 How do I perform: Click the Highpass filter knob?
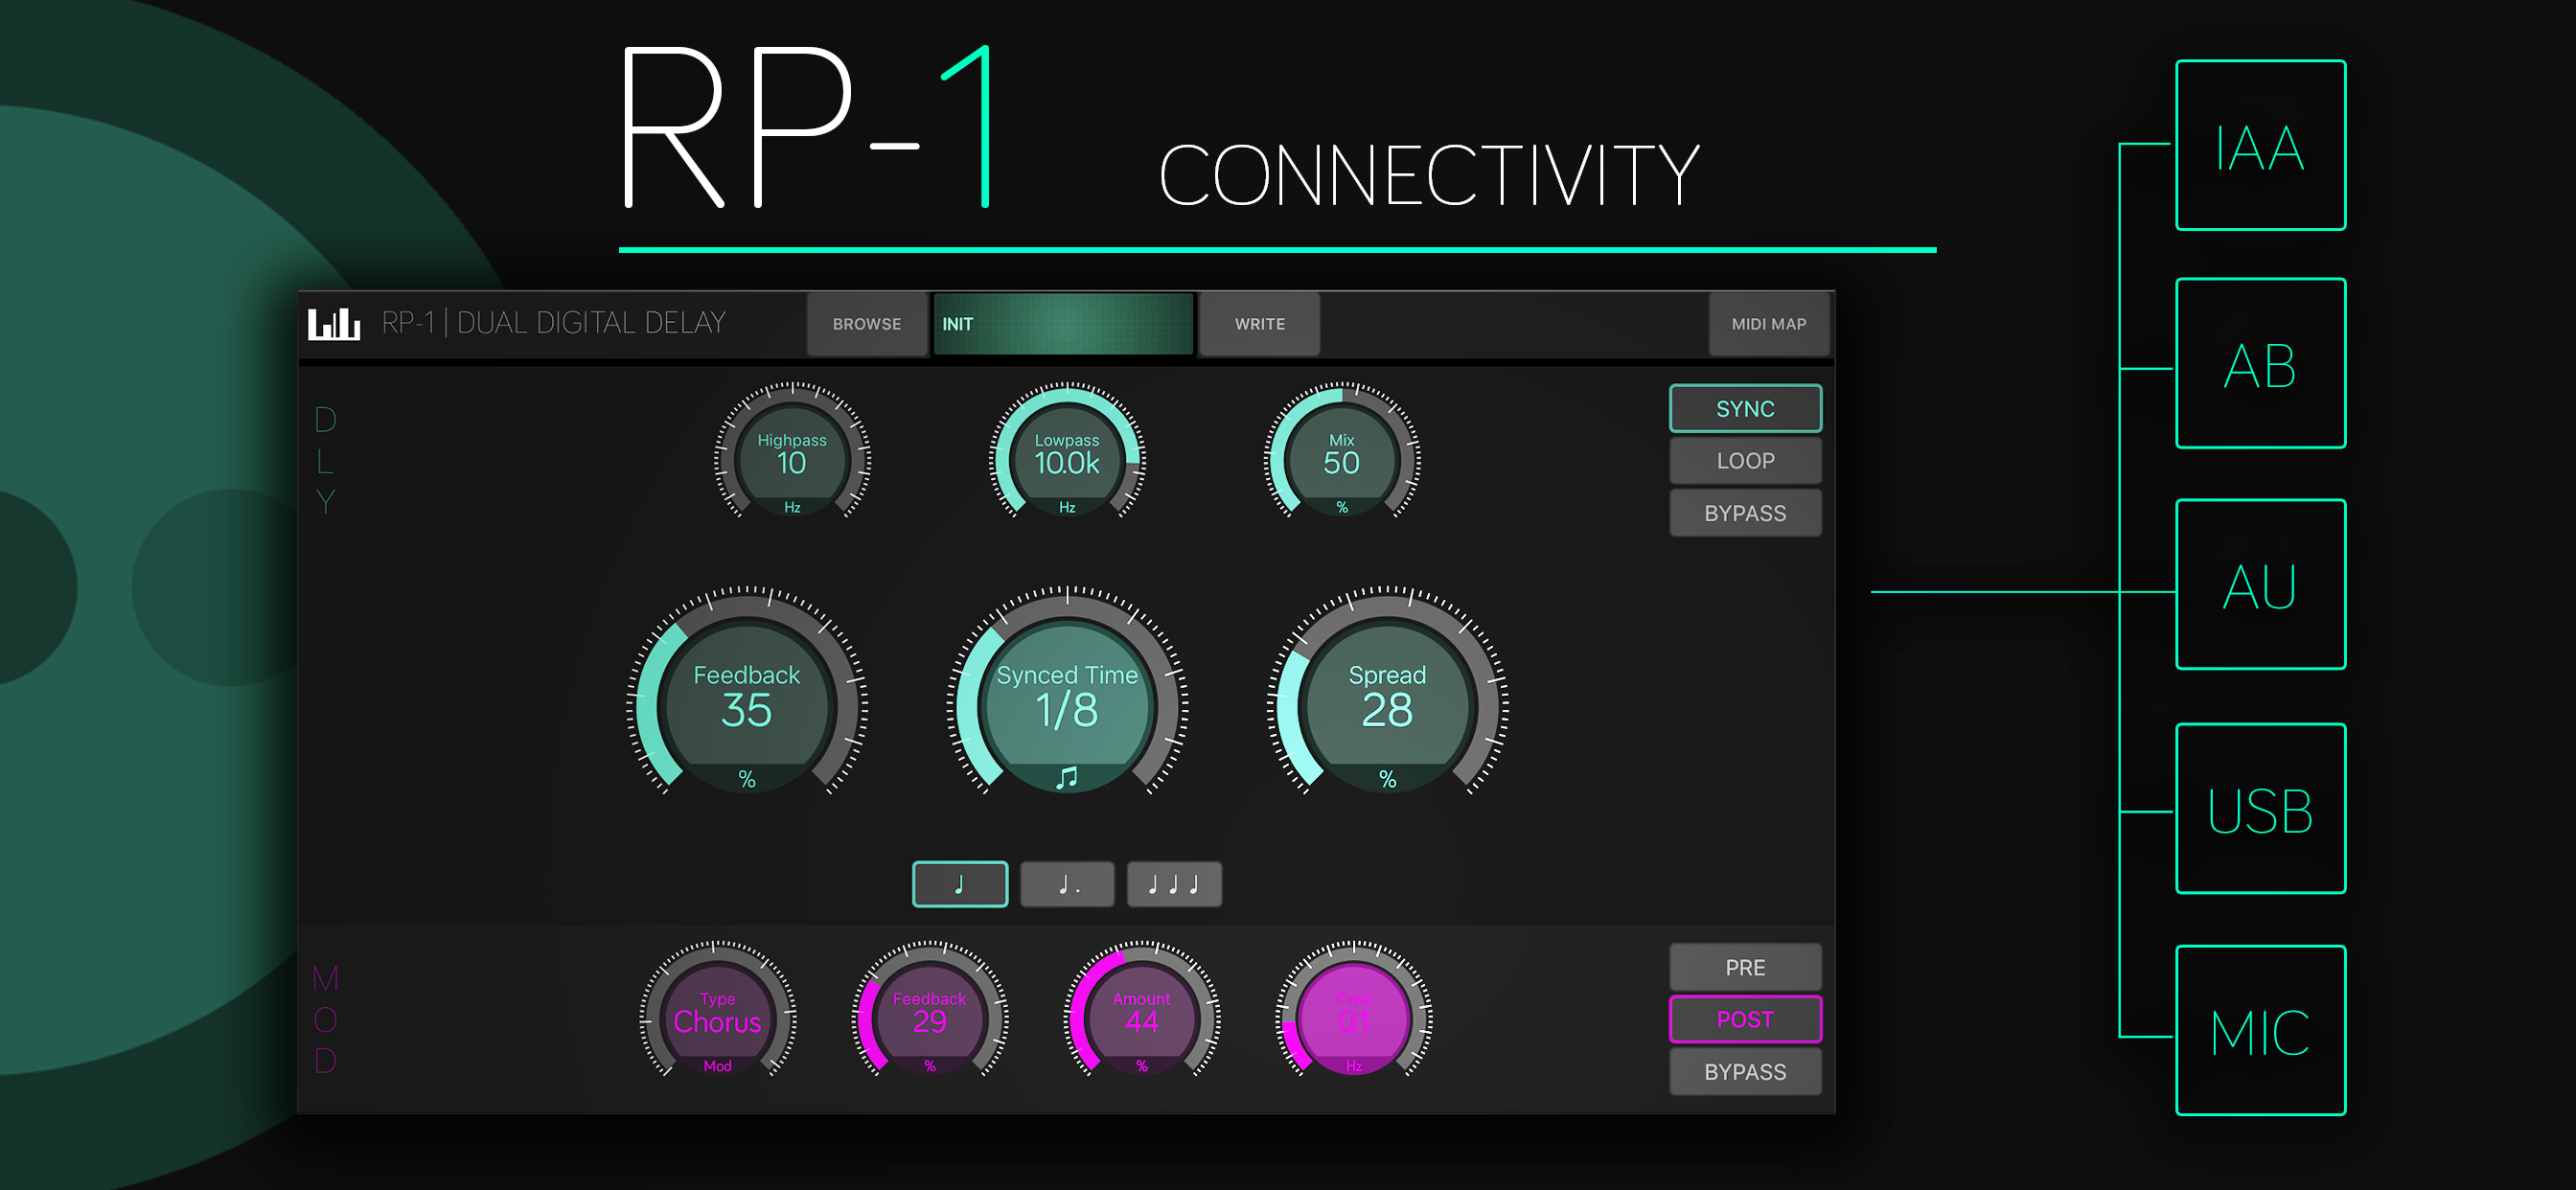click(x=791, y=461)
